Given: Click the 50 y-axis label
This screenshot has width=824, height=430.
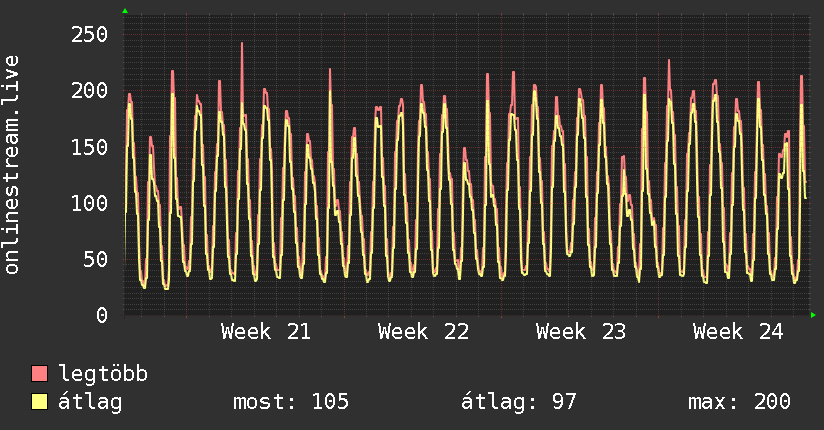Looking at the screenshot, I should pyautogui.click(x=96, y=259).
